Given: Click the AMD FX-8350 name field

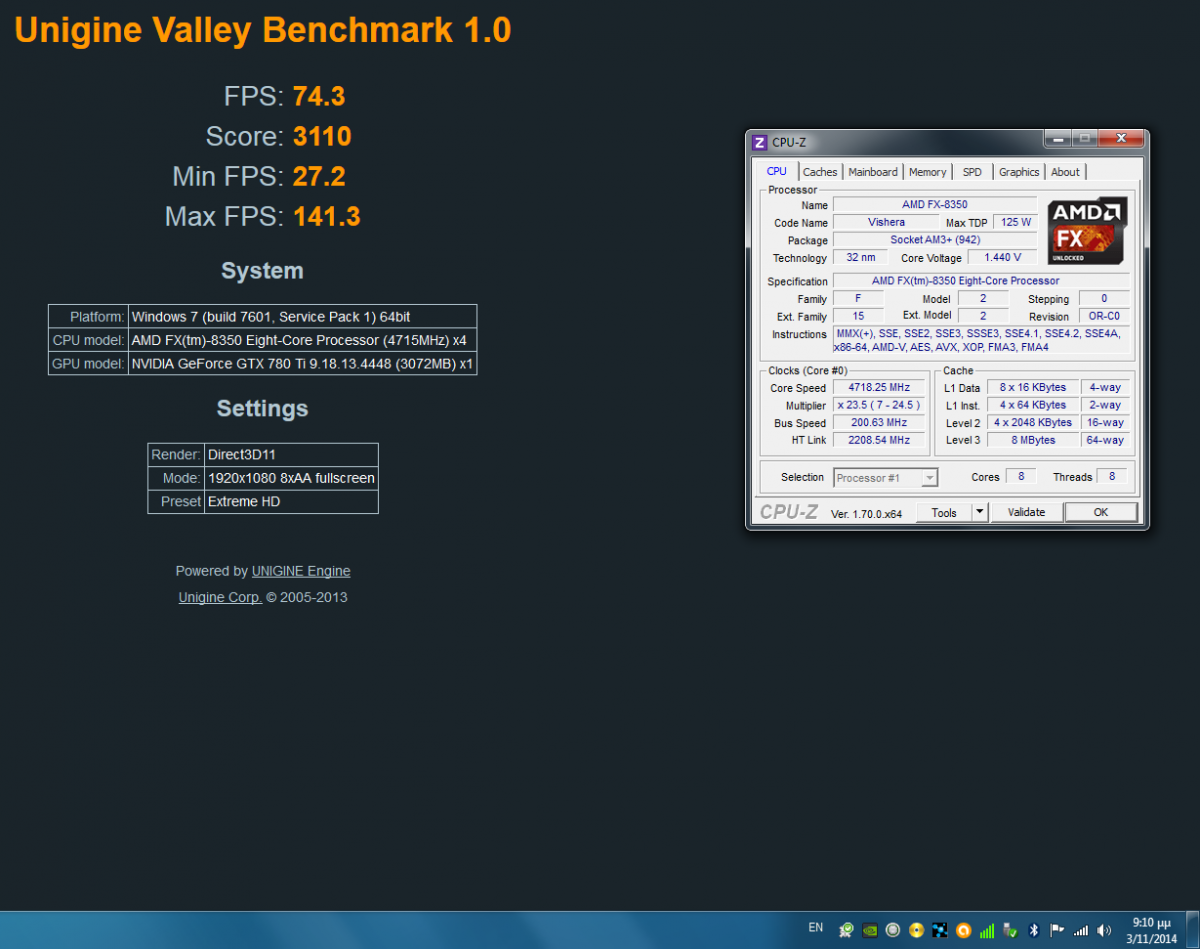Looking at the screenshot, I should point(935,205).
